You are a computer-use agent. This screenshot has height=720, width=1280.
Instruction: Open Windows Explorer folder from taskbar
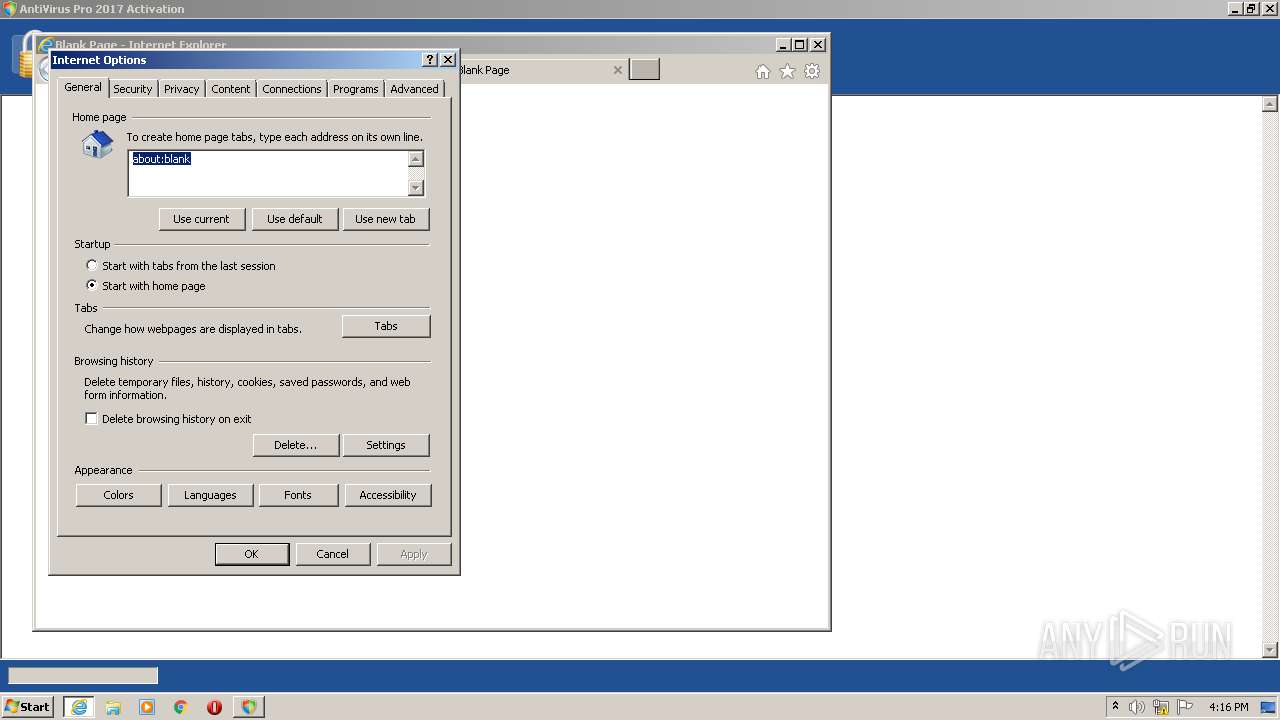click(x=113, y=707)
